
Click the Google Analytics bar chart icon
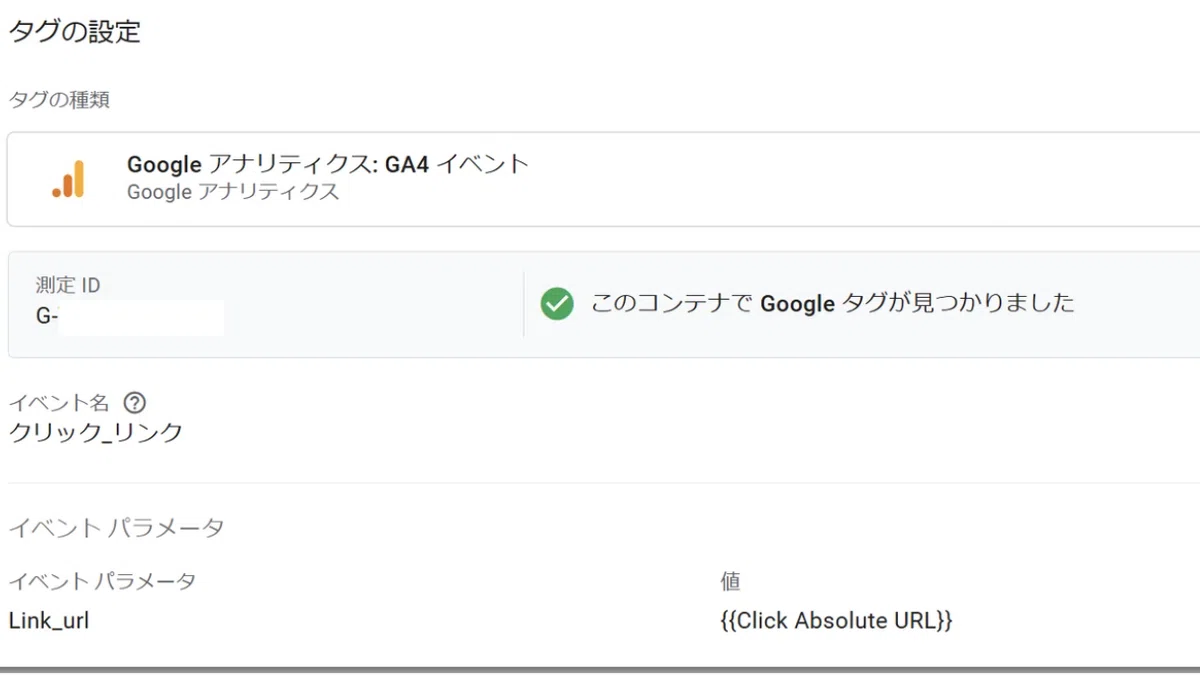tap(68, 179)
